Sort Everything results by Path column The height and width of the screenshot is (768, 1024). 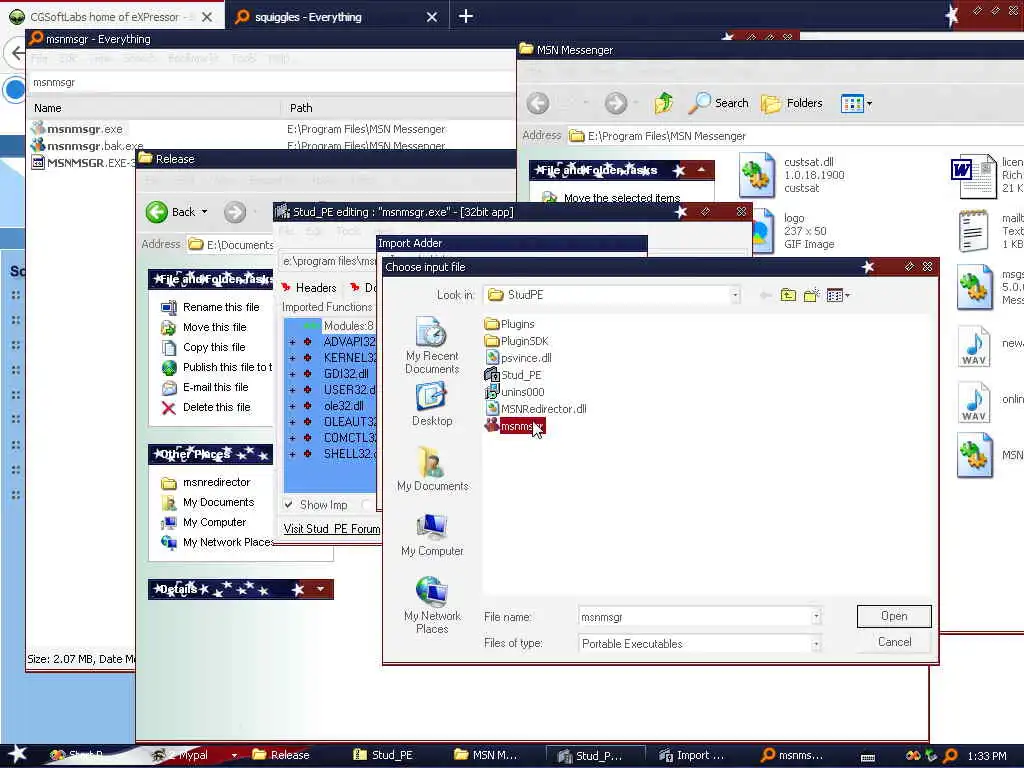pos(398,108)
